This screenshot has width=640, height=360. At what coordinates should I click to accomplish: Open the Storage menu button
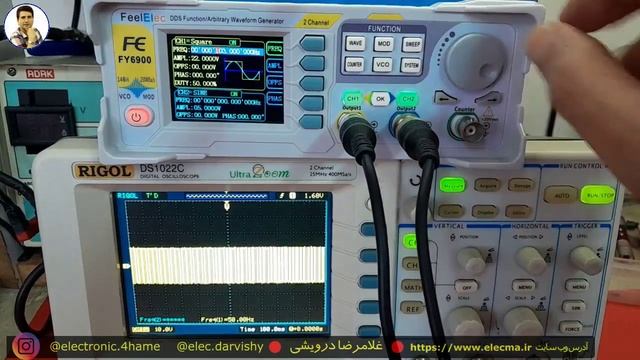click(x=521, y=186)
